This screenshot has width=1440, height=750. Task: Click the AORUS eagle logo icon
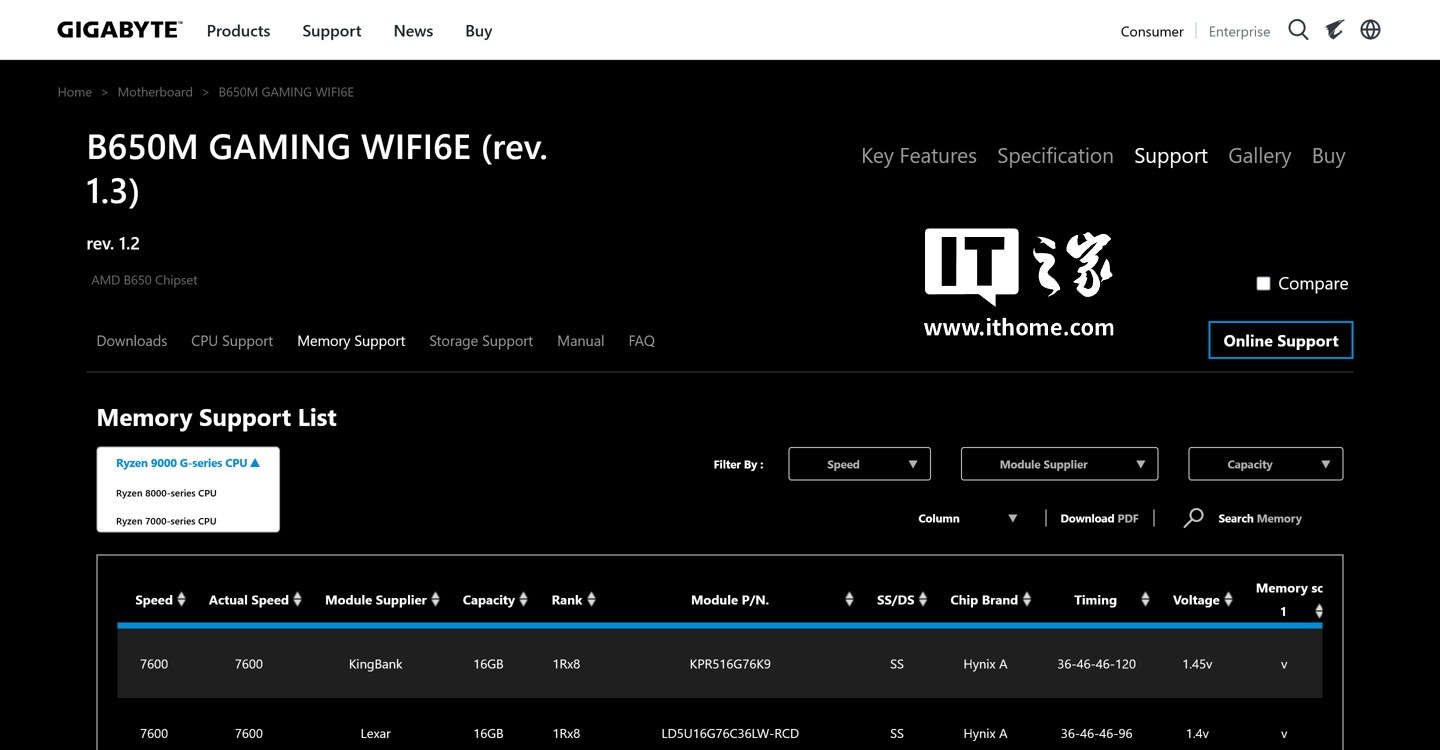1335,30
